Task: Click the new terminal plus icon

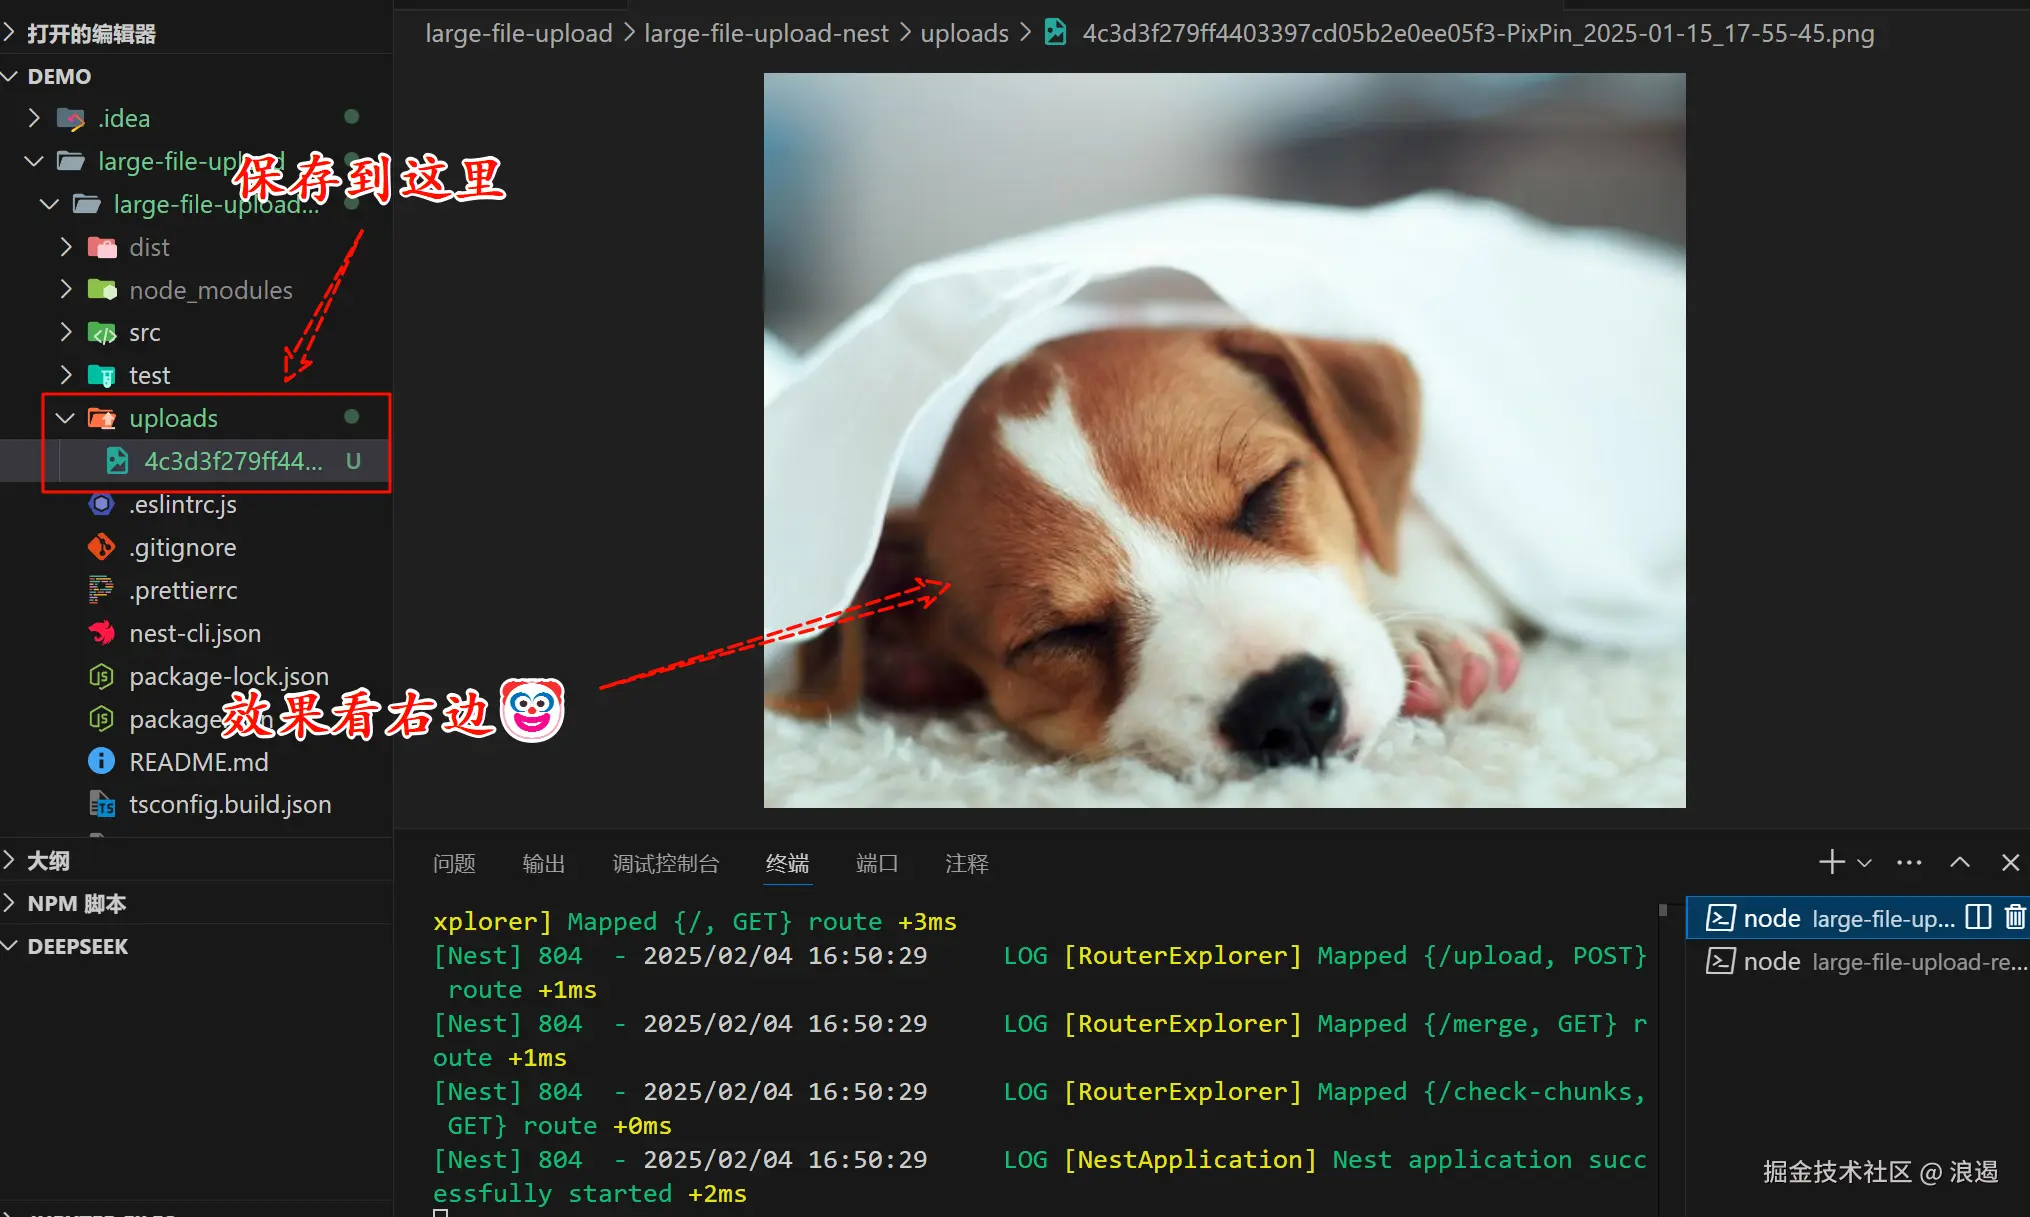Action: point(1830,862)
